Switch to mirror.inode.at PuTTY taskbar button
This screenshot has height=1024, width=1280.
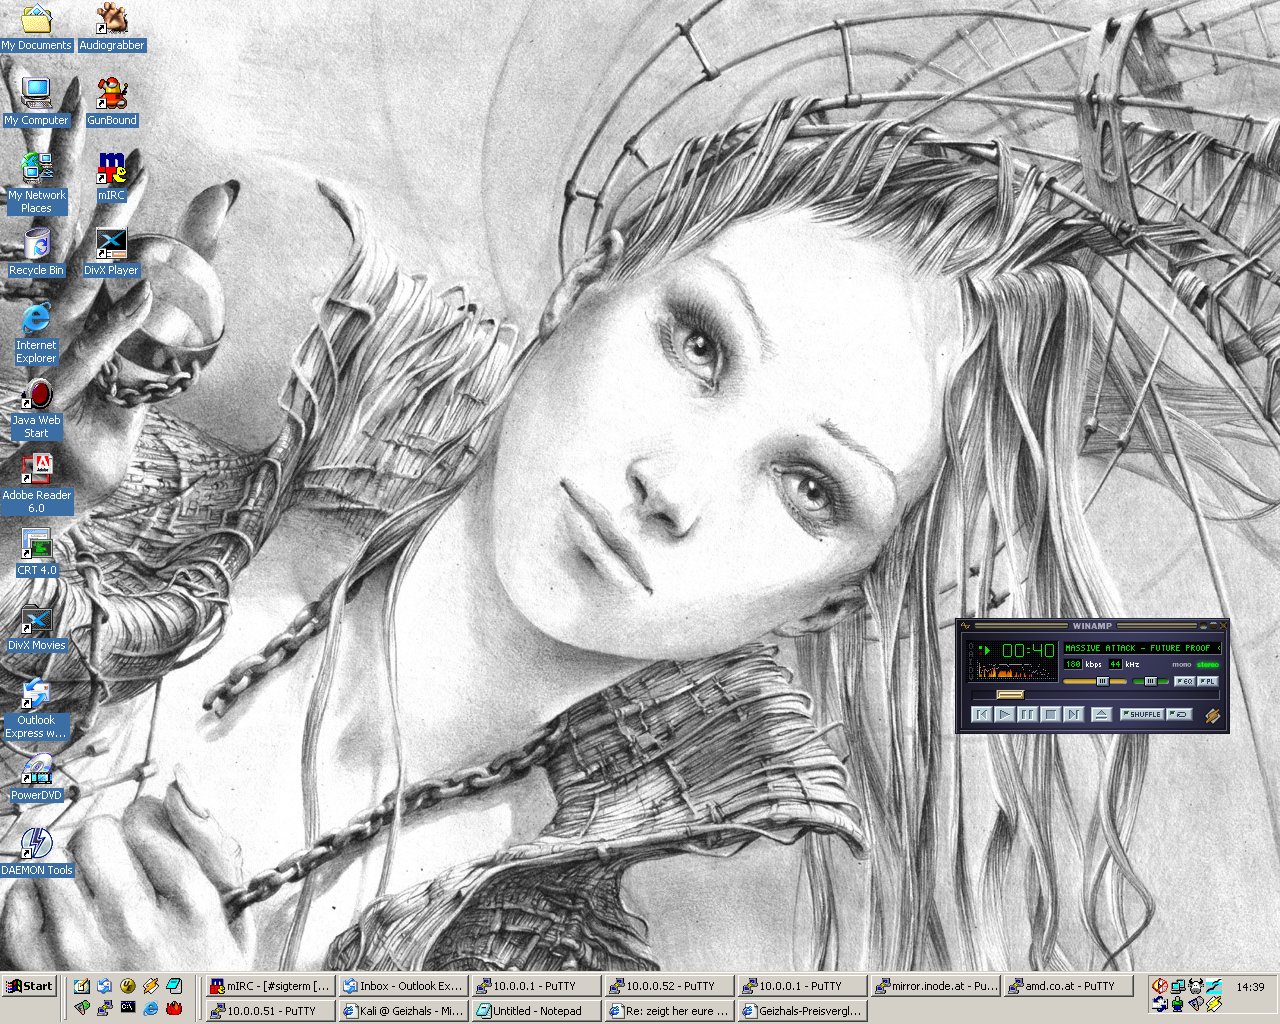pos(936,986)
